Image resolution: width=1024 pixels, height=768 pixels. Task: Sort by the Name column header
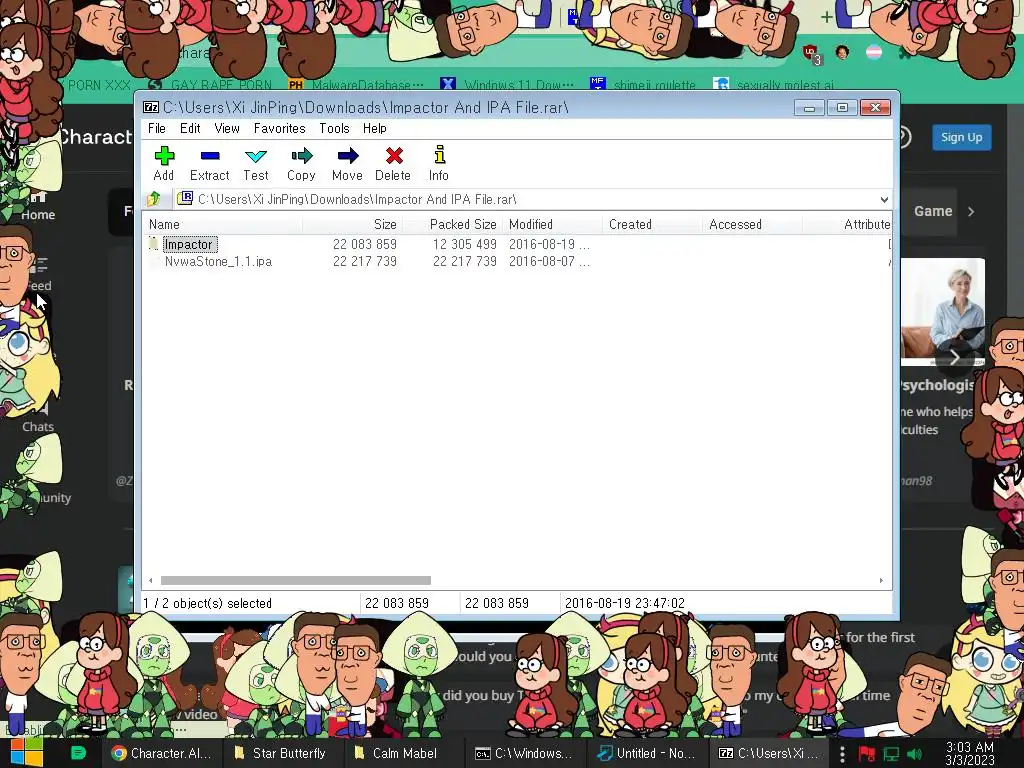pyautogui.click(x=222, y=225)
